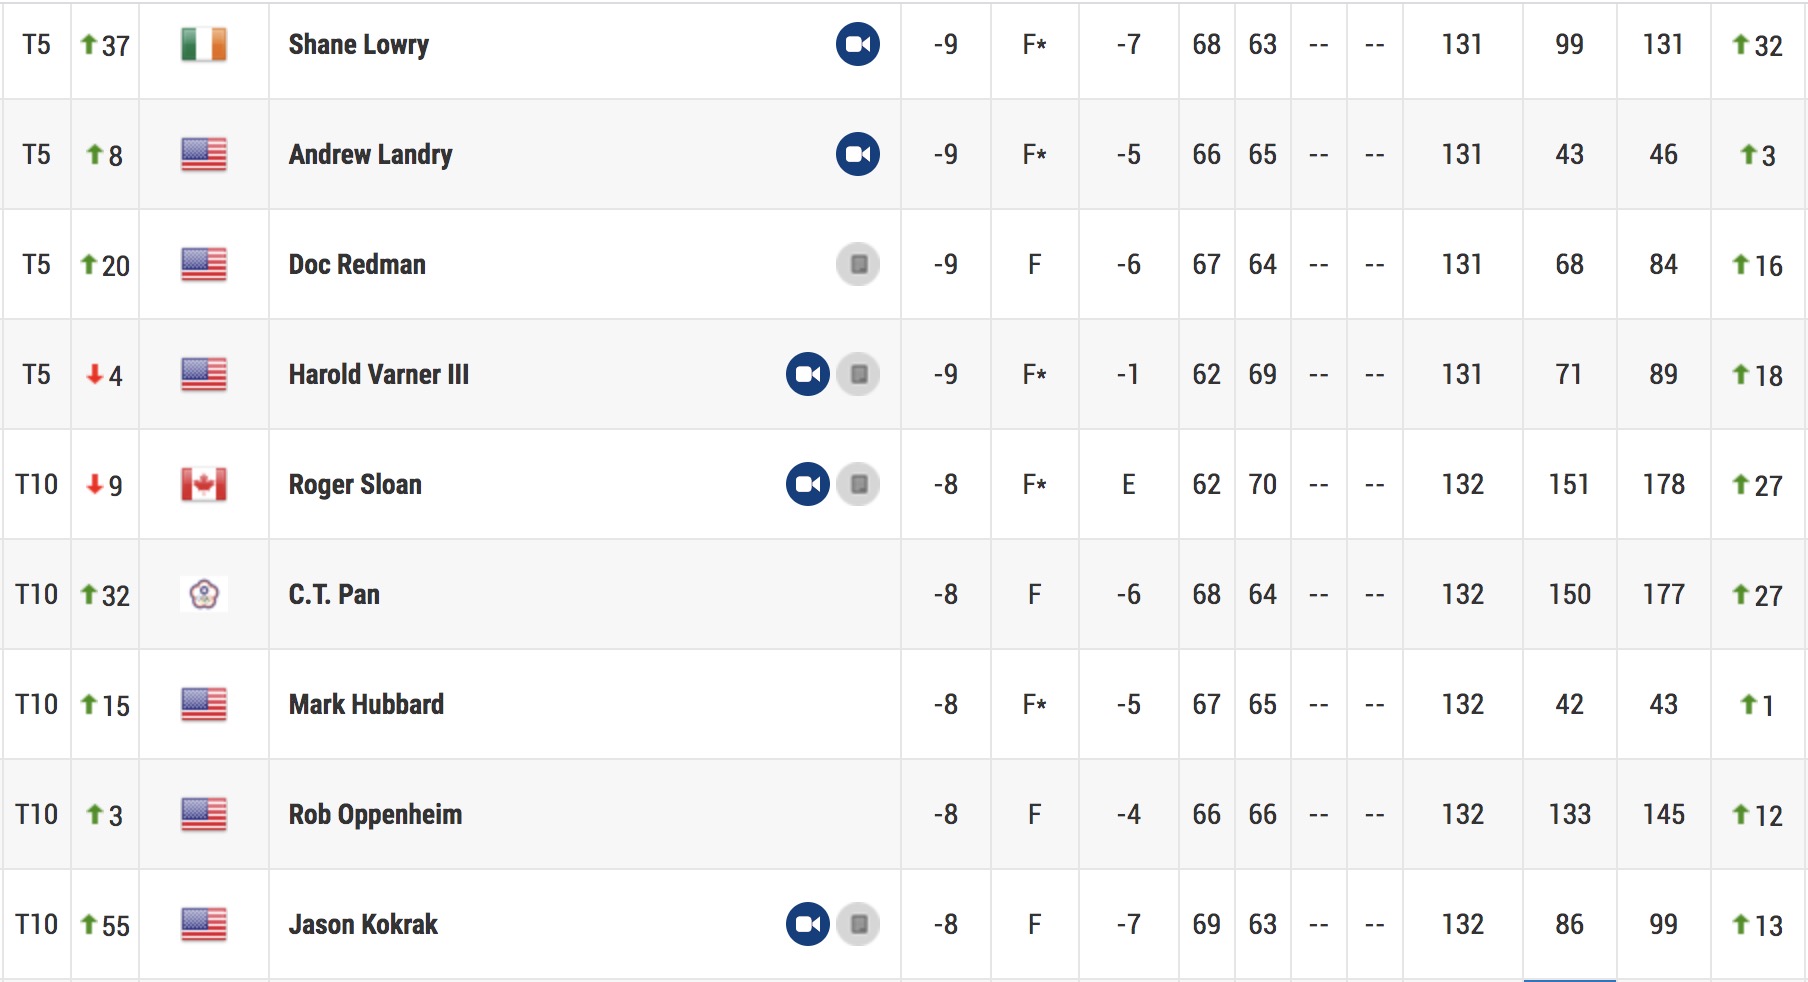Expand Rob Oppenheim's scorecard row
This screenshot has height=982, width=1808.
[904, 814]
